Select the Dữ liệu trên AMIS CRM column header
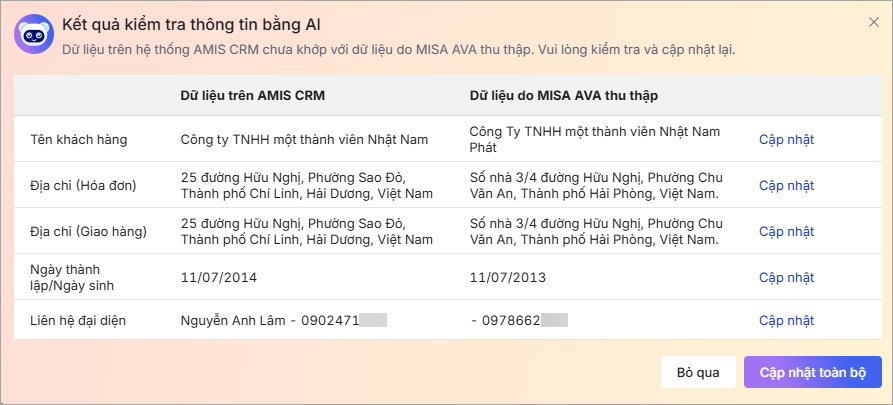 [253, 96]
